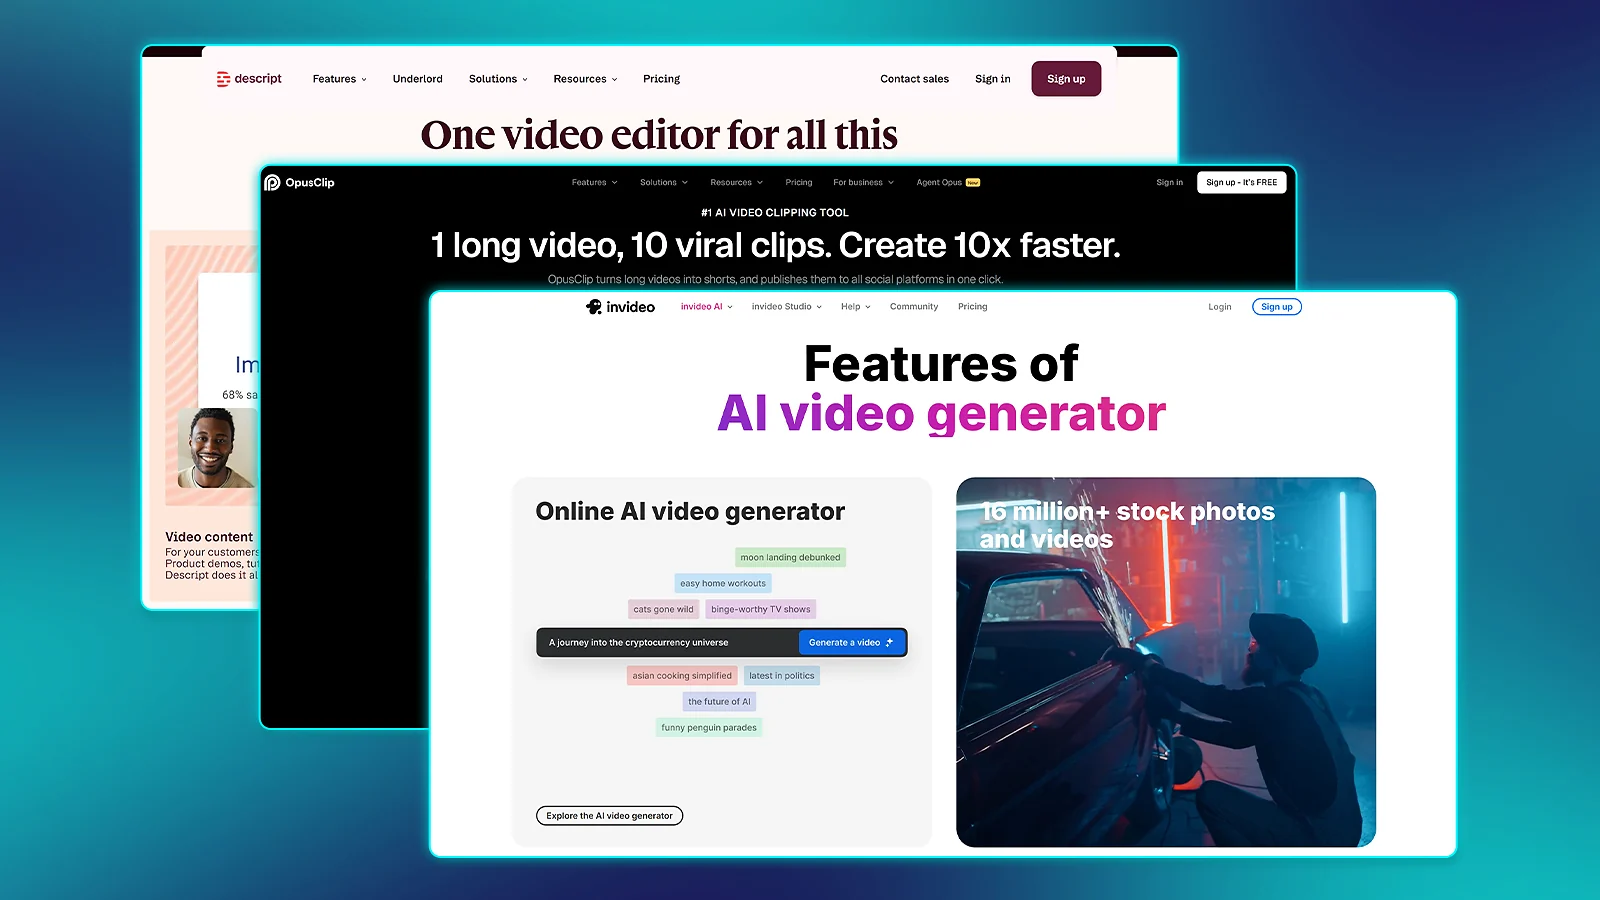Click the cryptocurrency universe prompt field

click(667, 643)
